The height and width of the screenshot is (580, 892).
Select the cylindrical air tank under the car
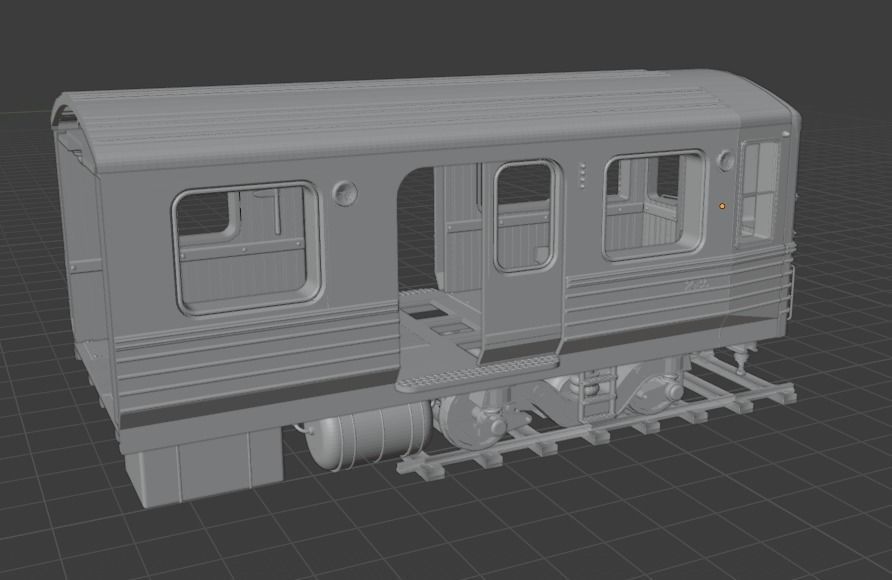[x=370, y=433]
